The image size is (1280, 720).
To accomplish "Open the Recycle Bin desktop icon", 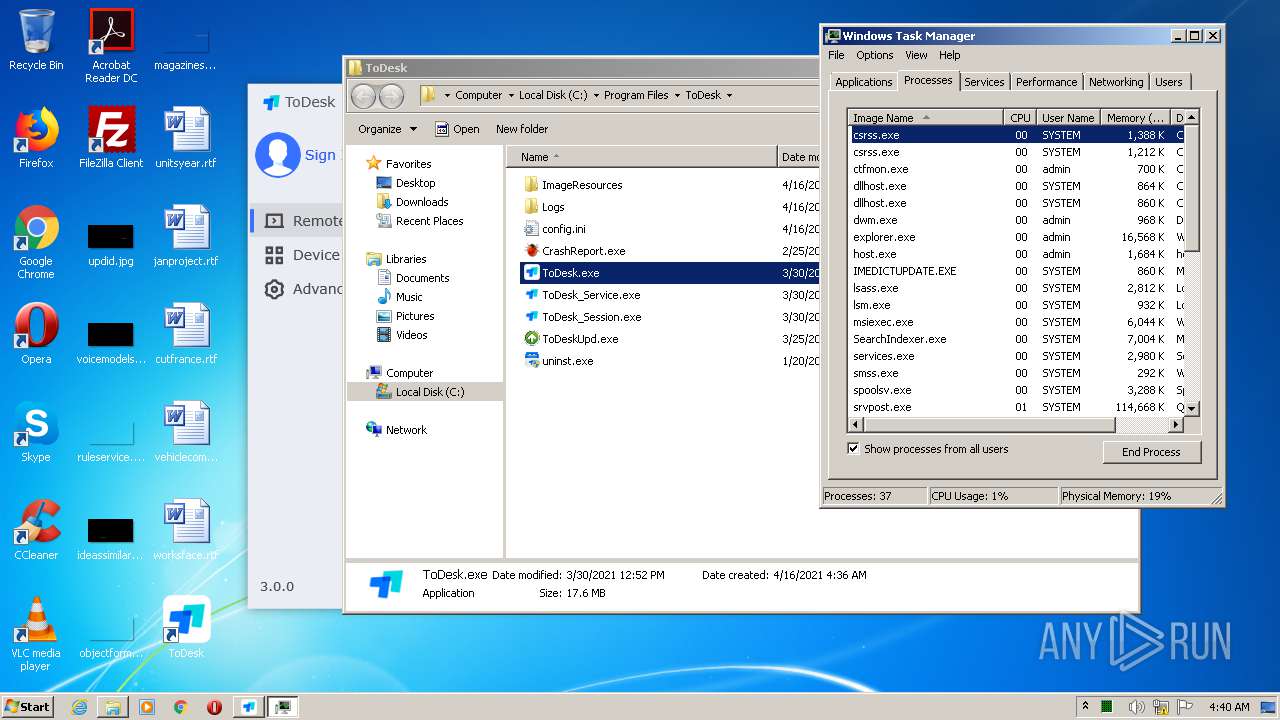I will [x=36, y=40].
